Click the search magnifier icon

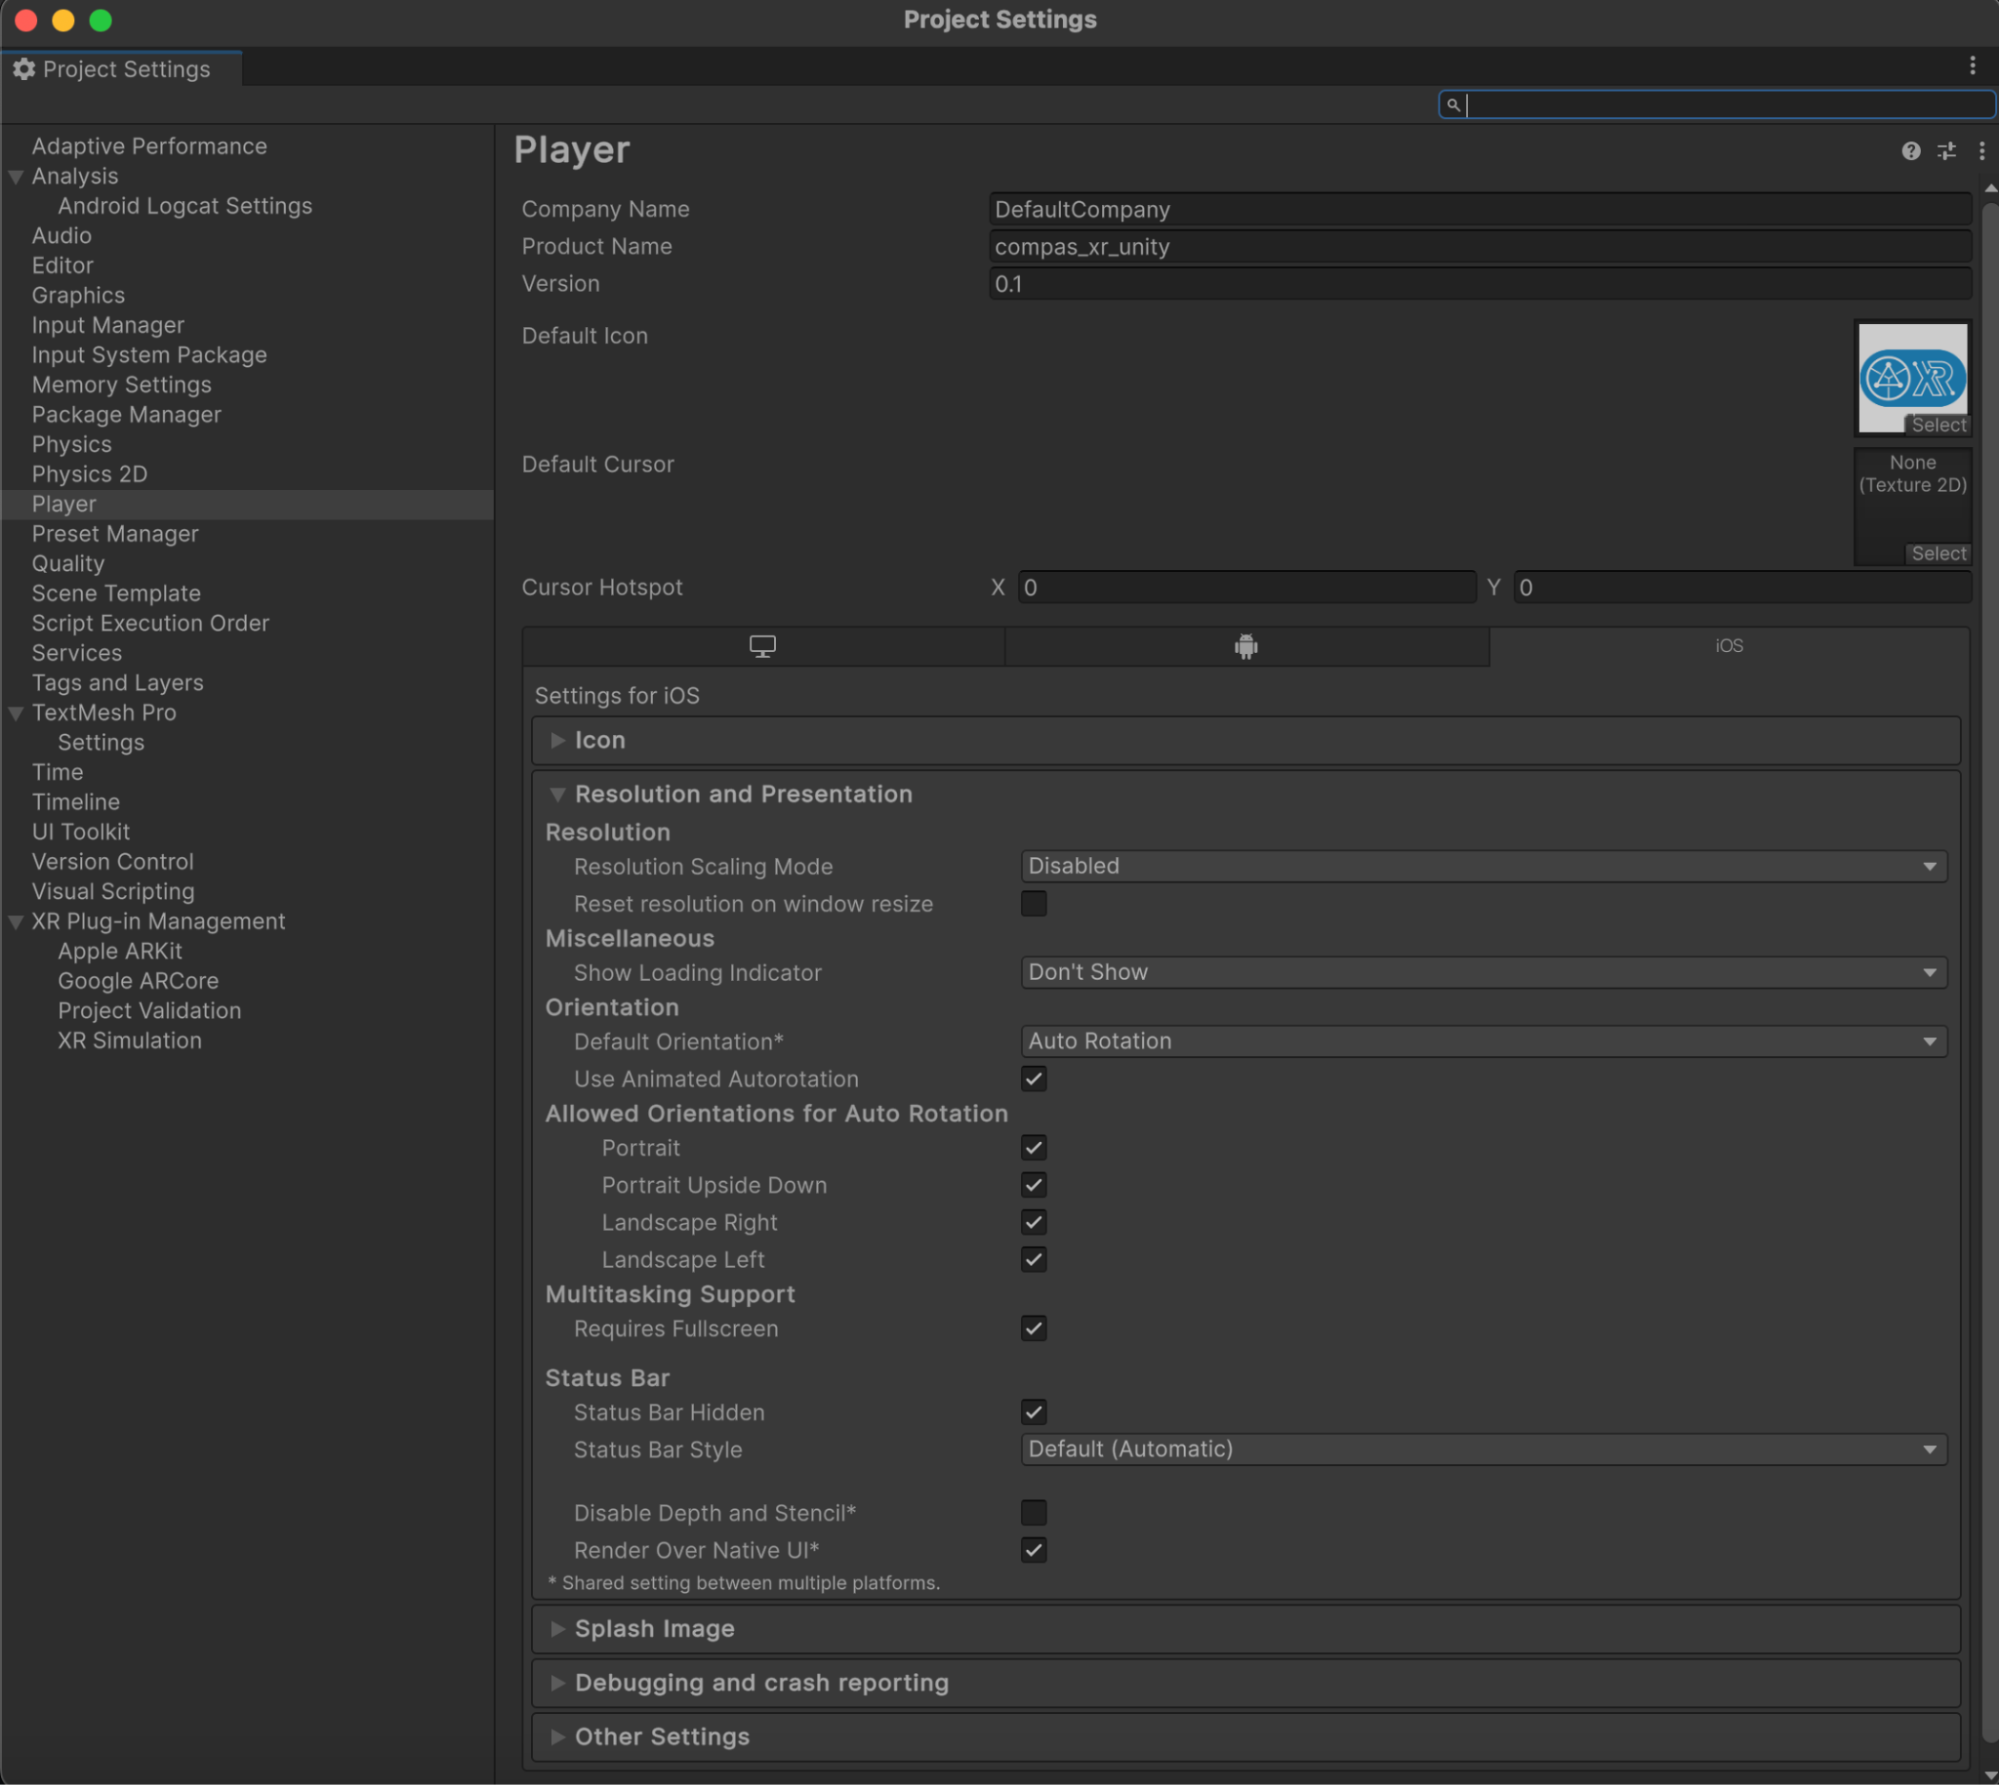[x=1453, y=104]
